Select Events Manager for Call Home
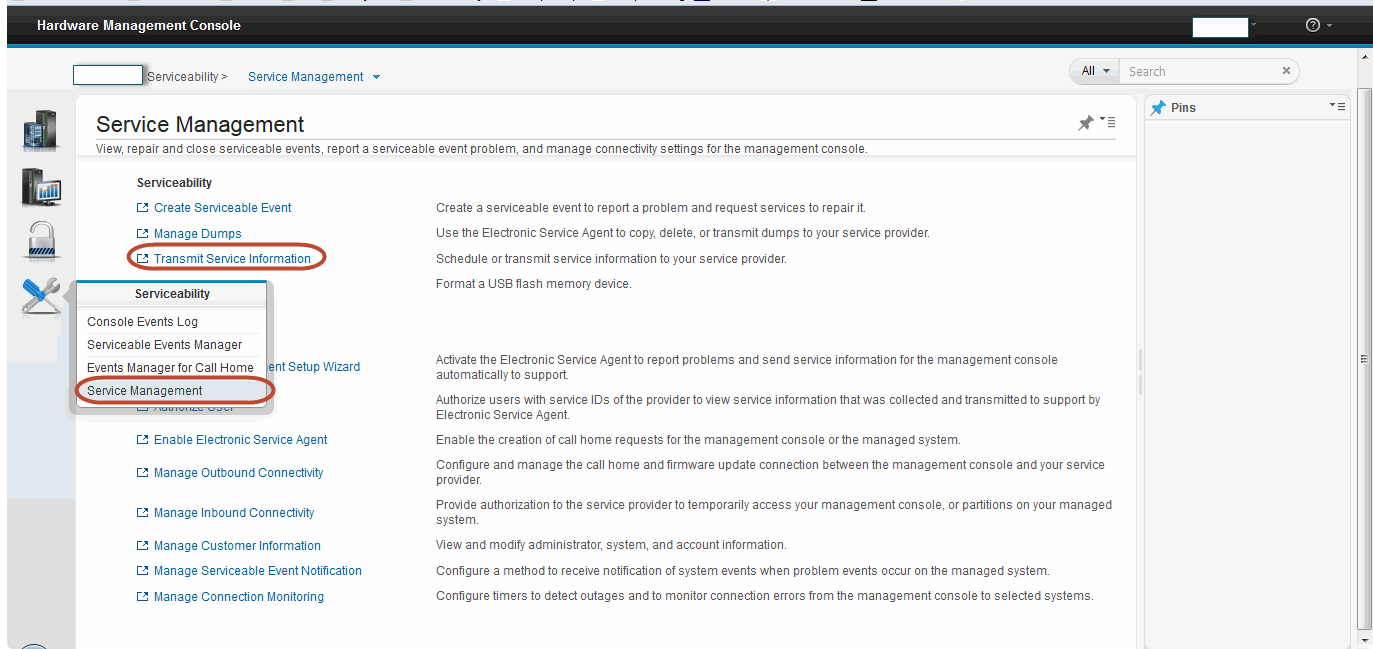 pos(170,368)
